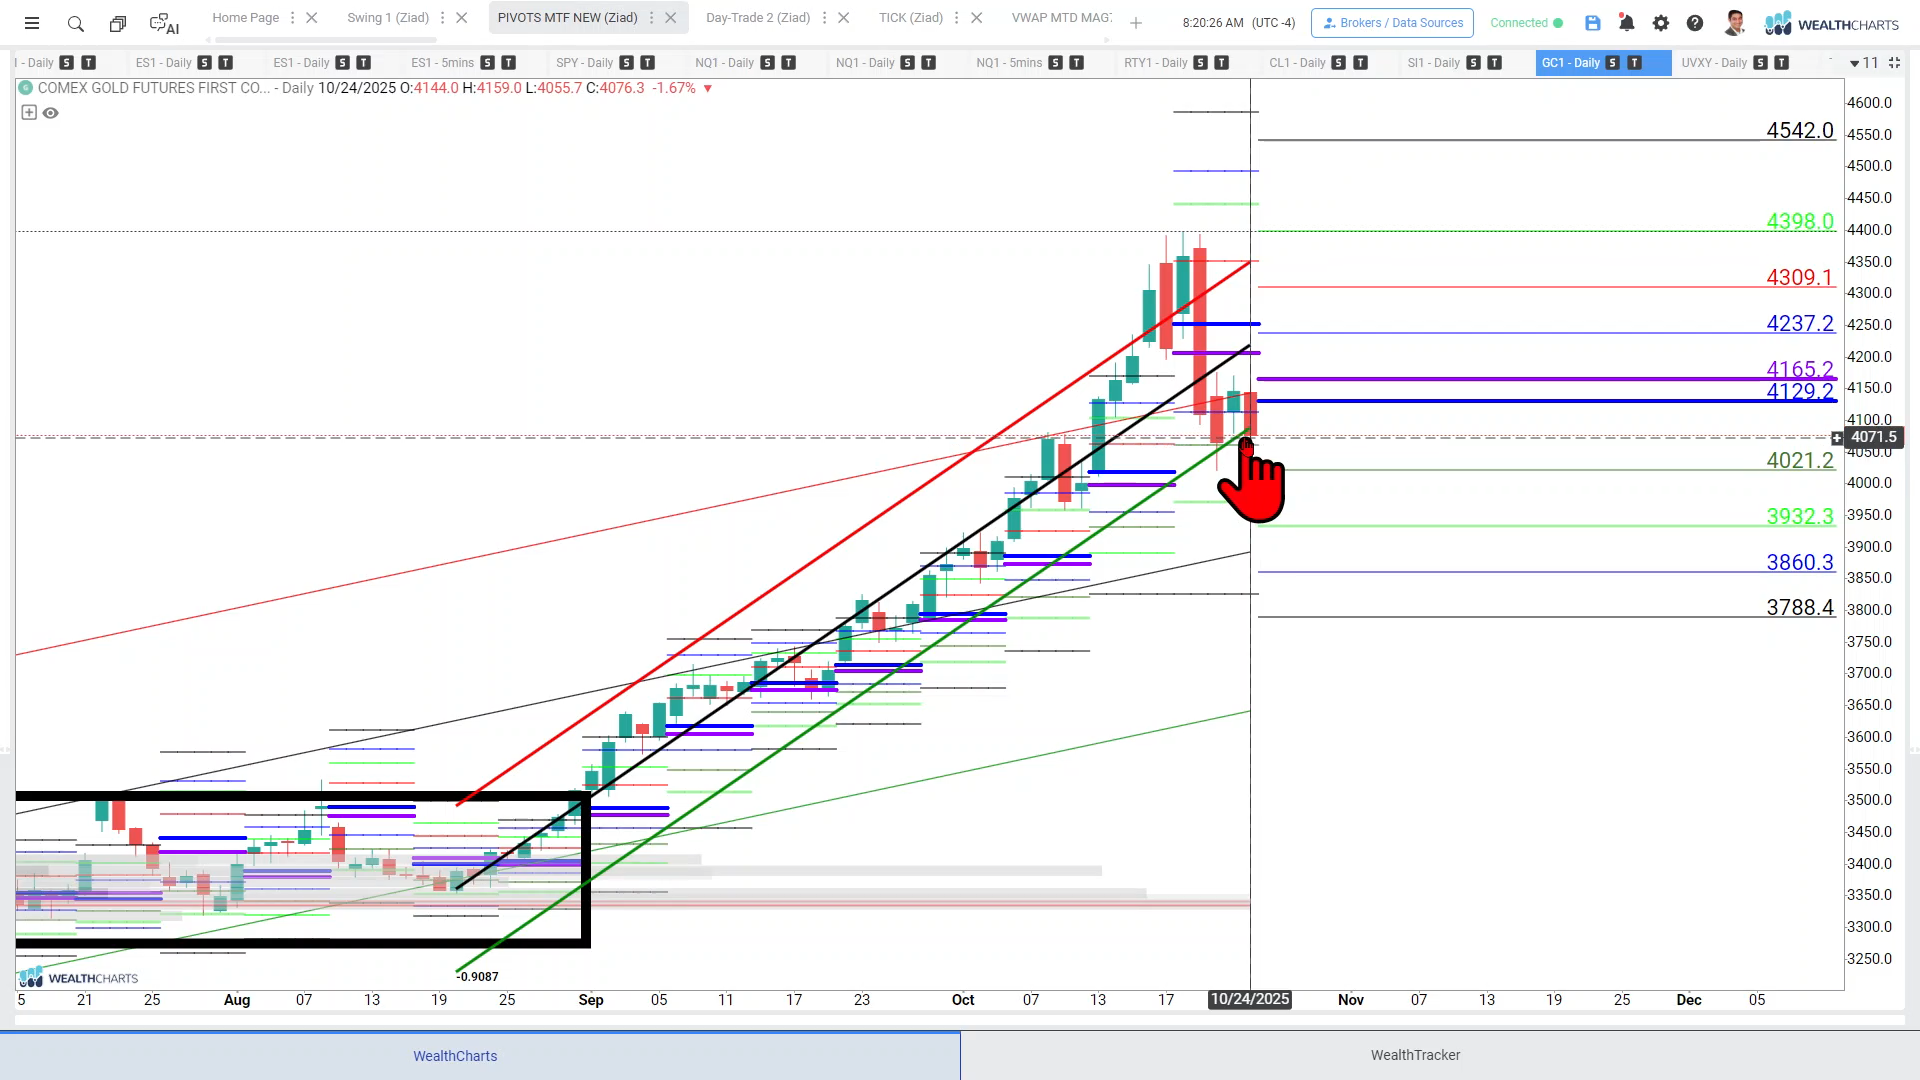Open the help question mark

pos(1695,23)
